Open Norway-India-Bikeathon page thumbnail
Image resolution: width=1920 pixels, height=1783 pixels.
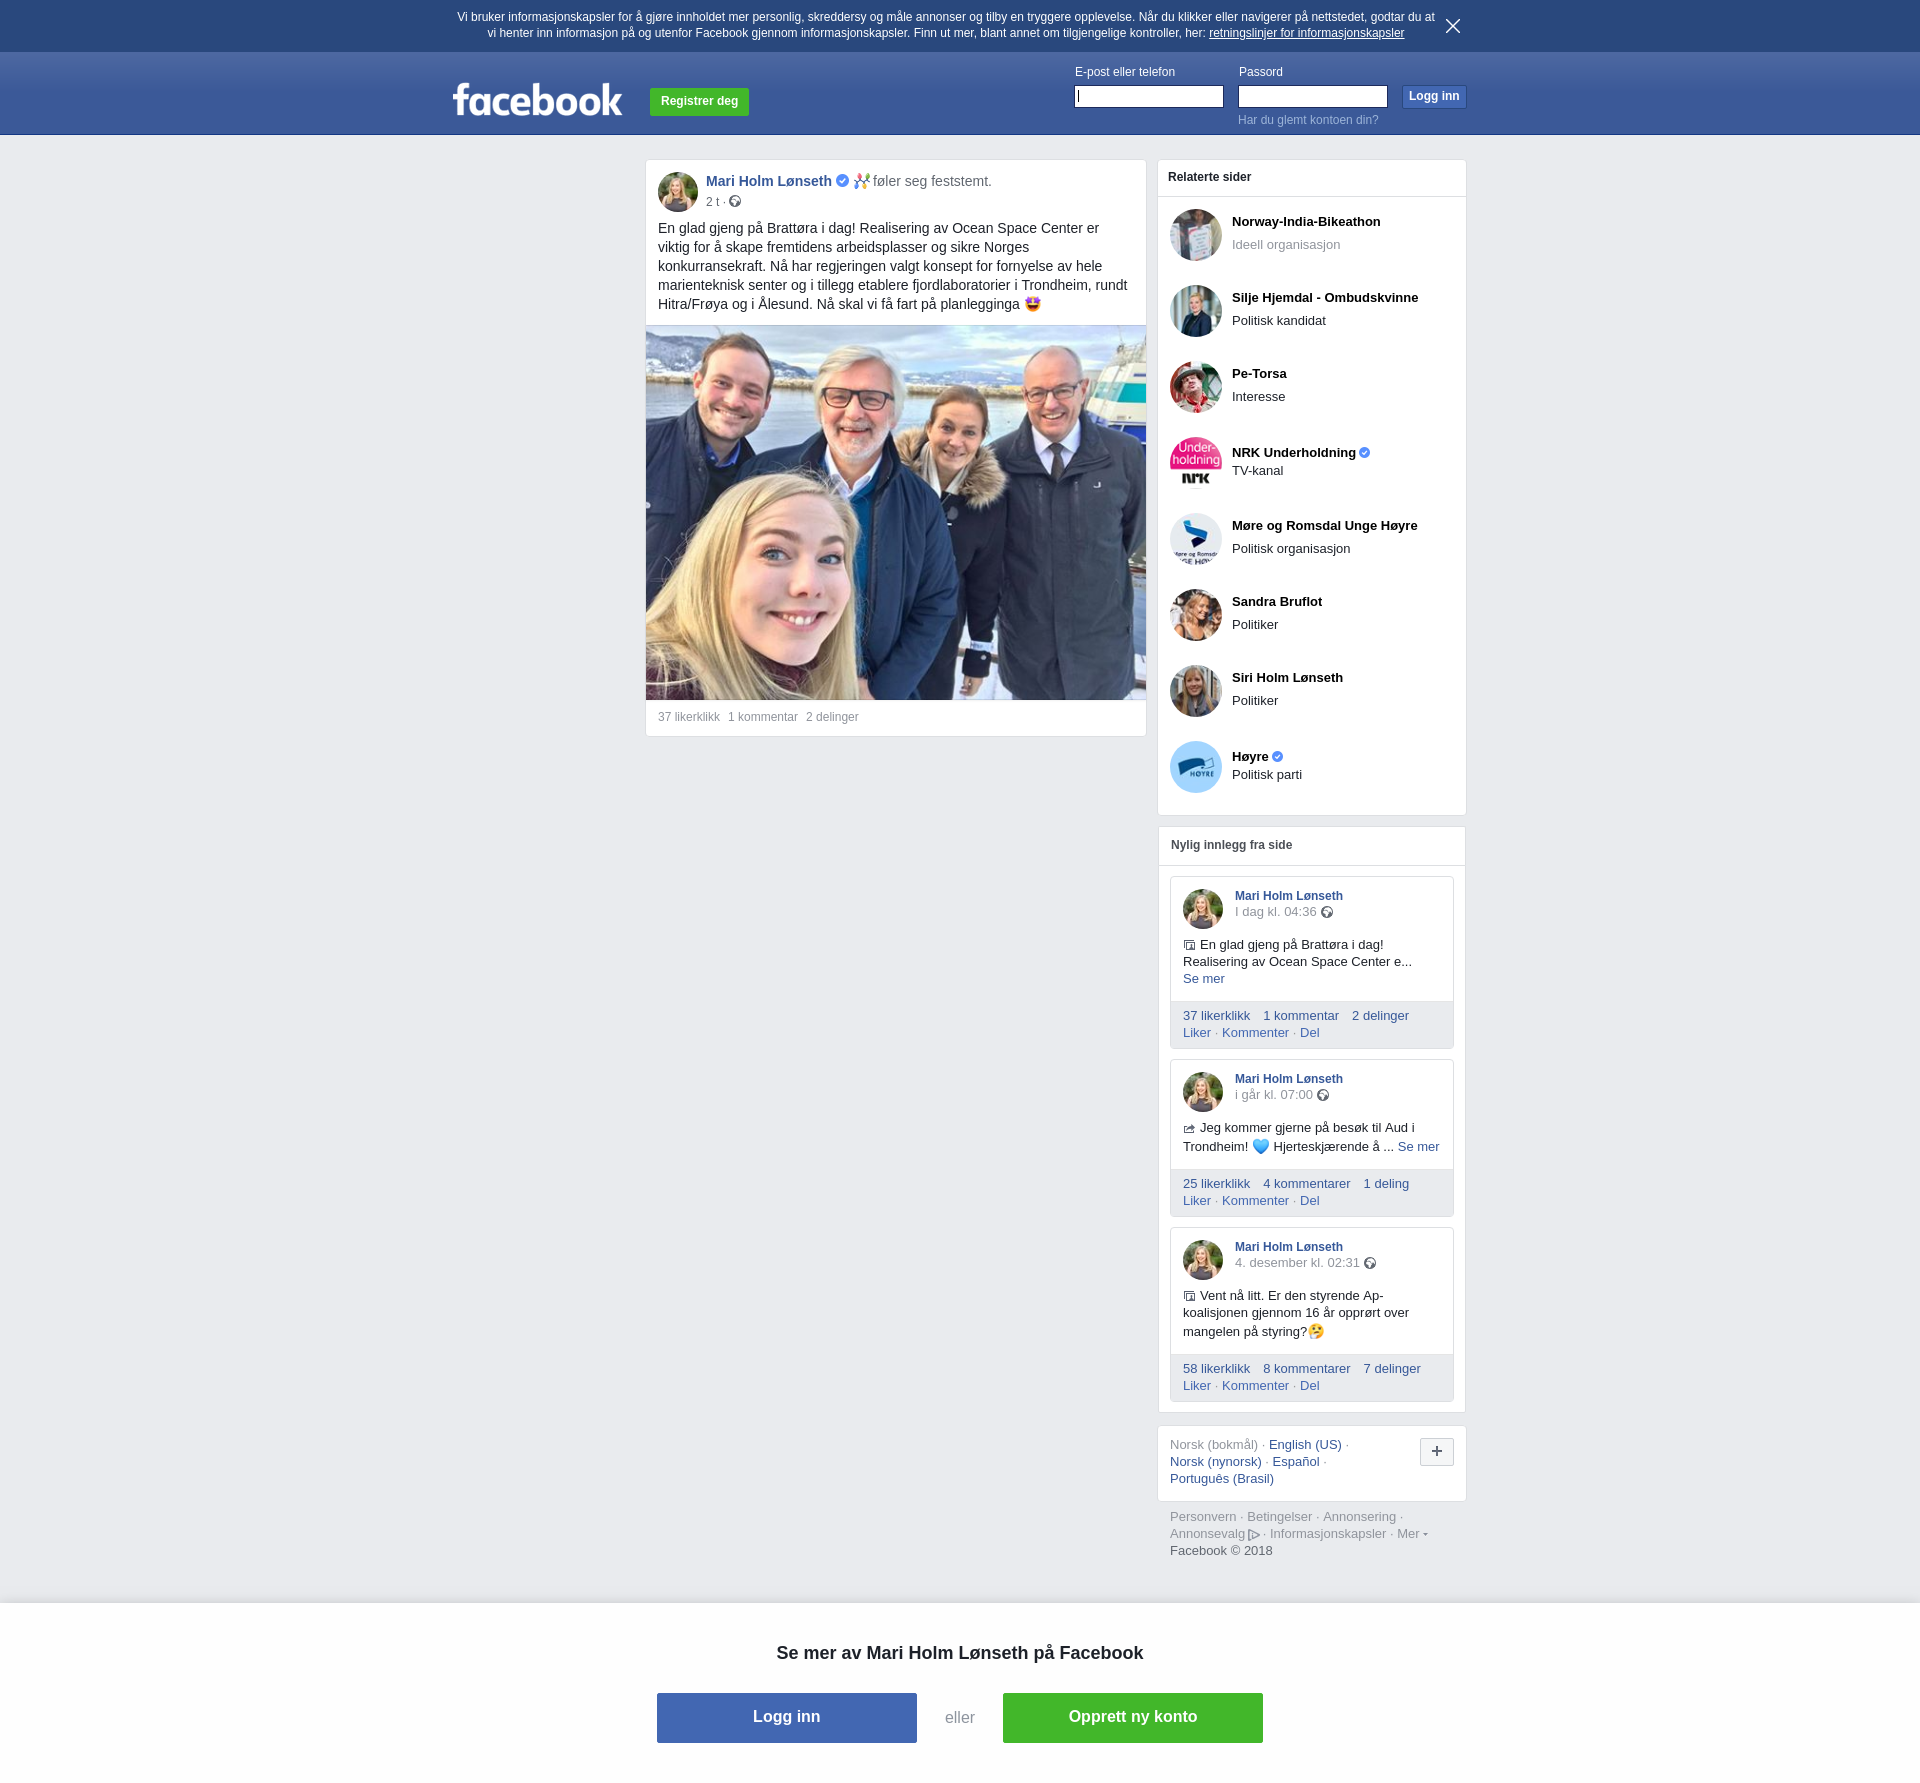(x=1196, y=235)
